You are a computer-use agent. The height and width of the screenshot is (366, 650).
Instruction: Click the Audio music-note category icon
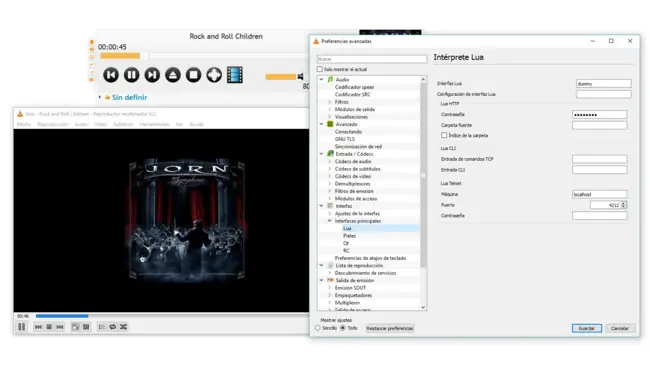coord(330,79)
